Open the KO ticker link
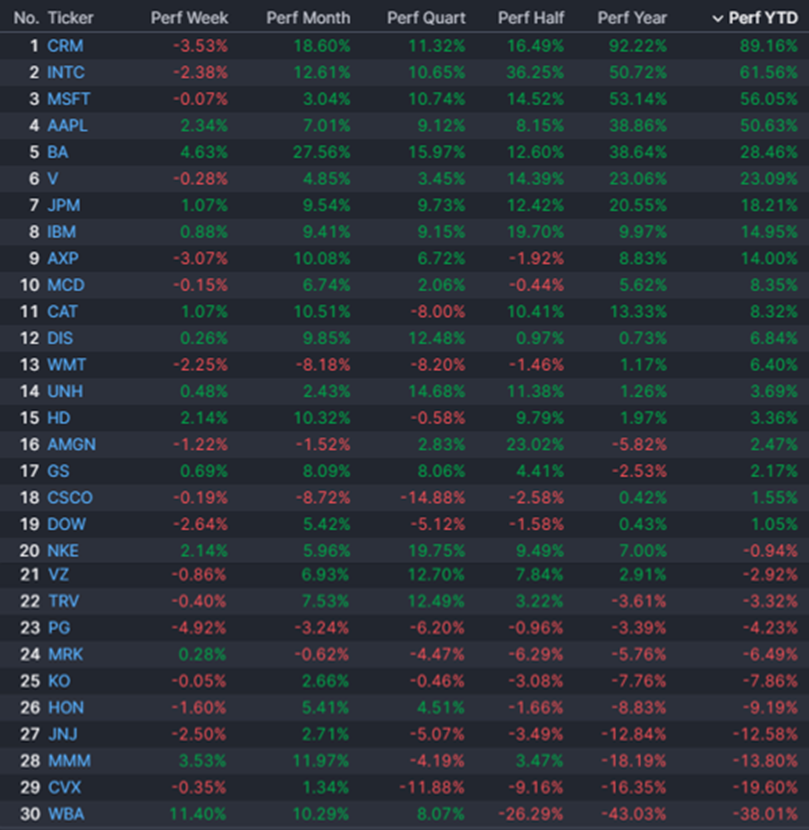Viewport: 809px width, 830px height. point(59,681)
